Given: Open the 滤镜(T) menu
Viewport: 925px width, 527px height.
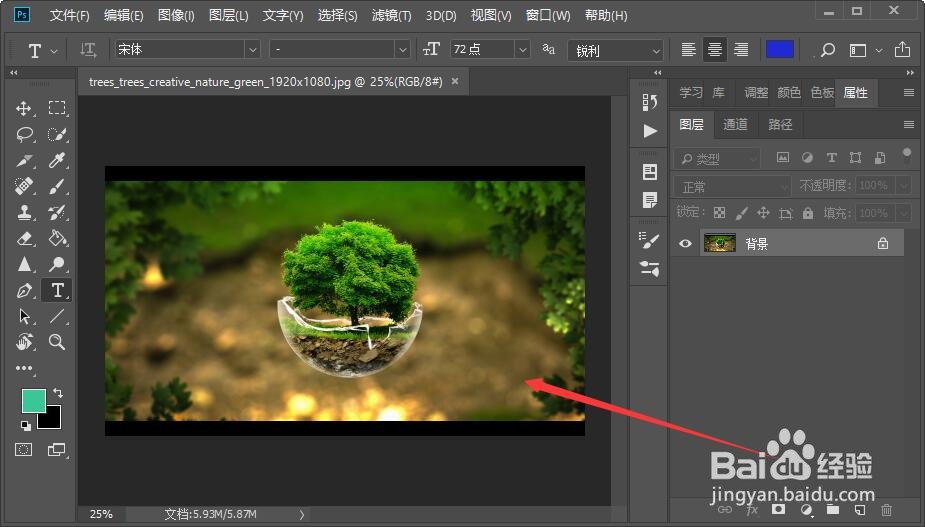Looking at the screenshot, I should [391, 15].
